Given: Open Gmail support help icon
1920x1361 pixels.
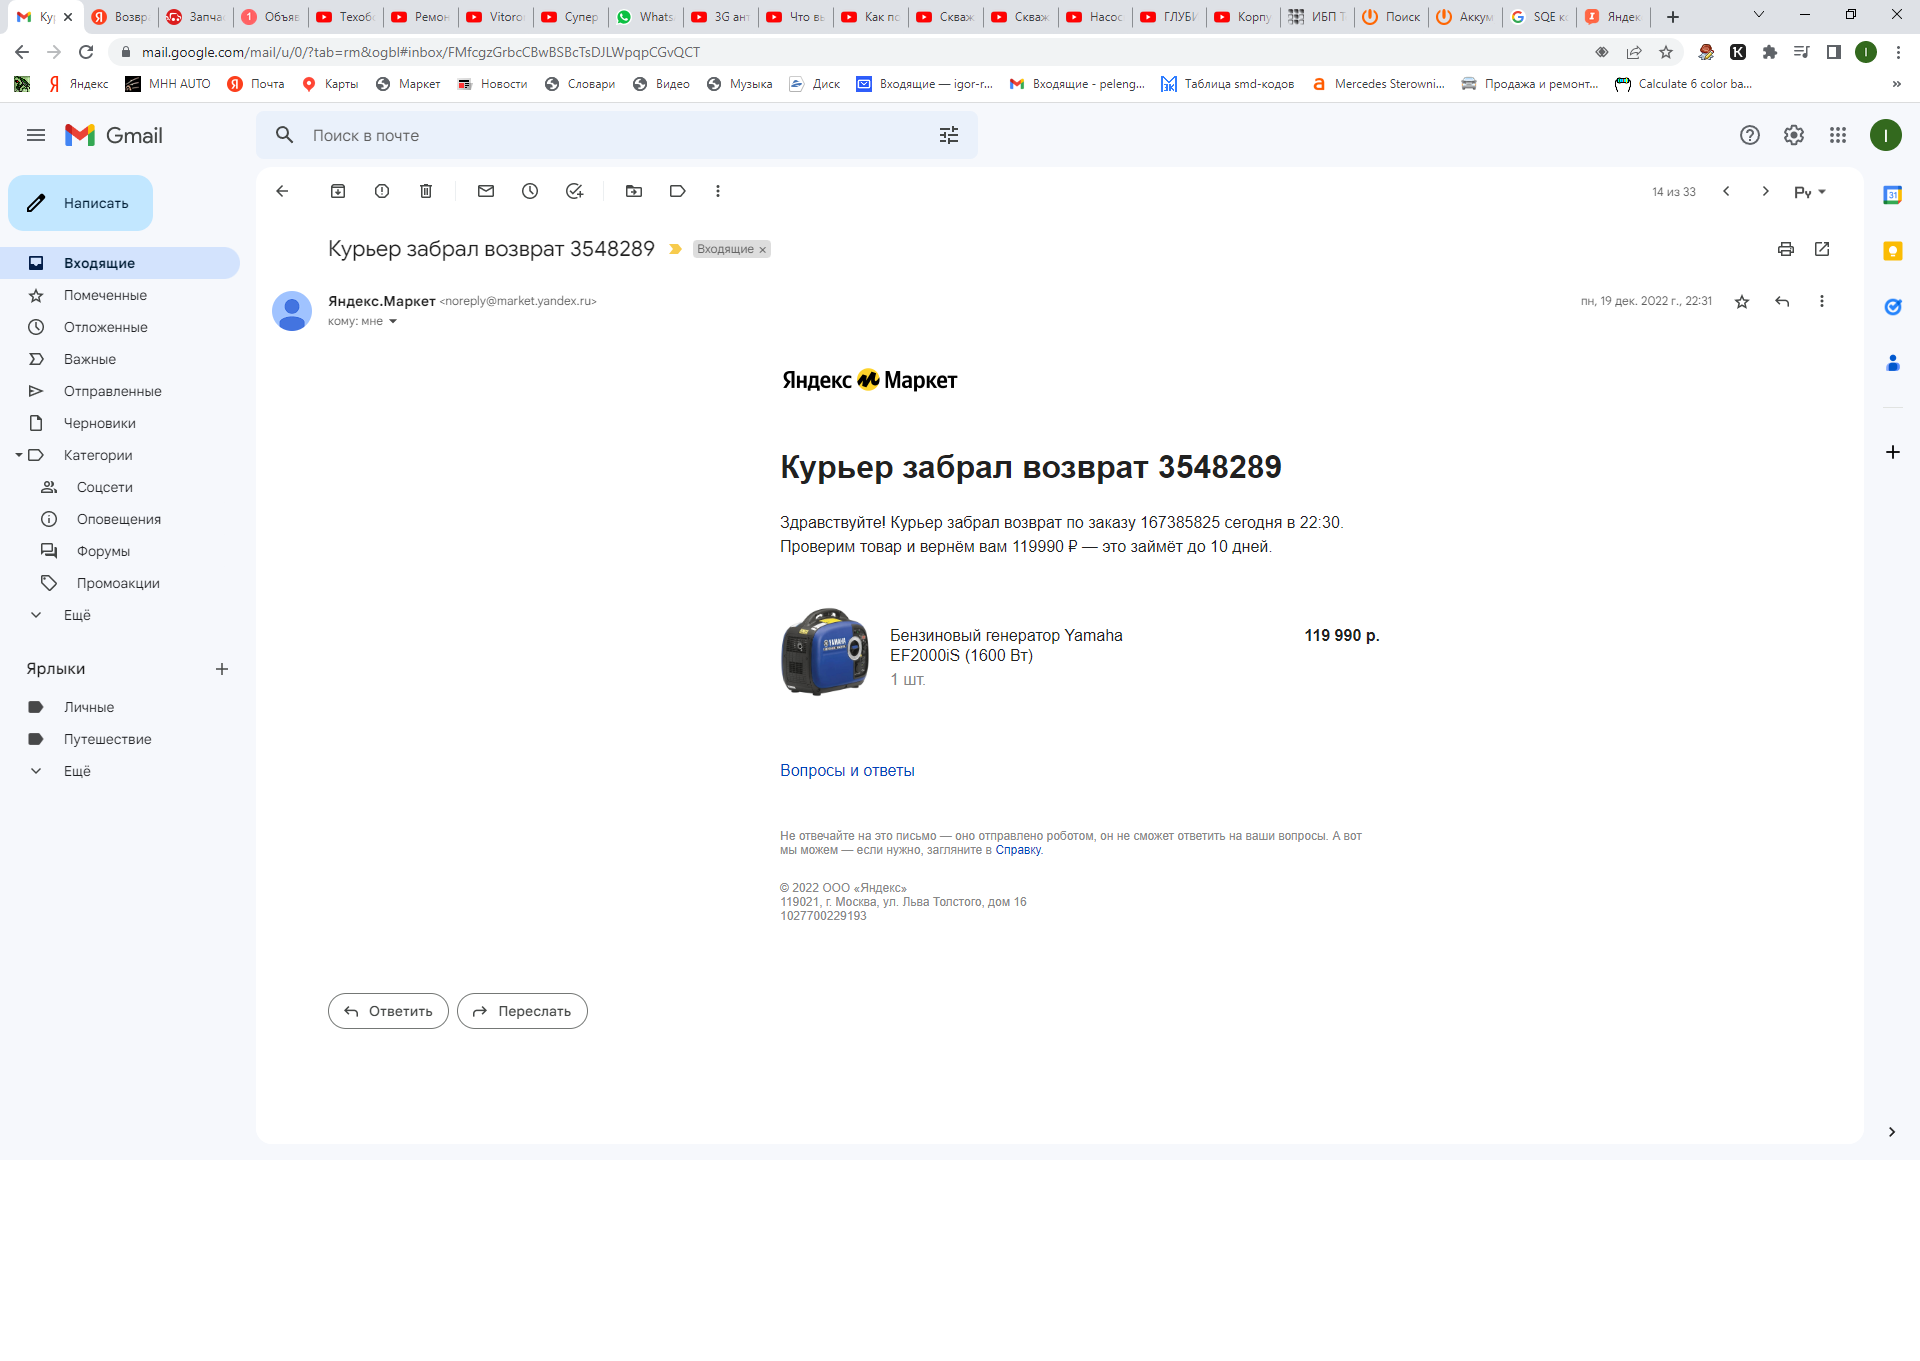Looking at the screenshot, I should [x=1750, y=135].
